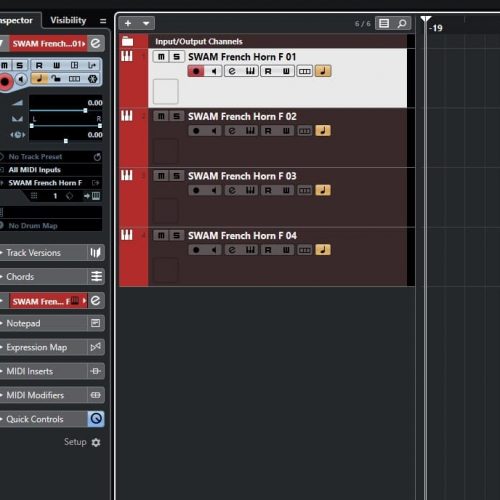Open Edit Instrument icon beside channel 1 in Inspector
Viewport: 500px width, 500px height.
96,196
